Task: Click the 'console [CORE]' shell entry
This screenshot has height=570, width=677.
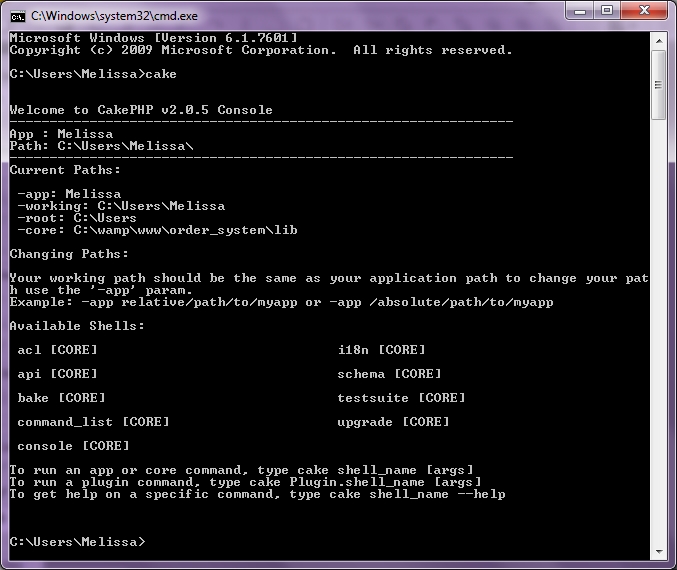Action: 73,446
